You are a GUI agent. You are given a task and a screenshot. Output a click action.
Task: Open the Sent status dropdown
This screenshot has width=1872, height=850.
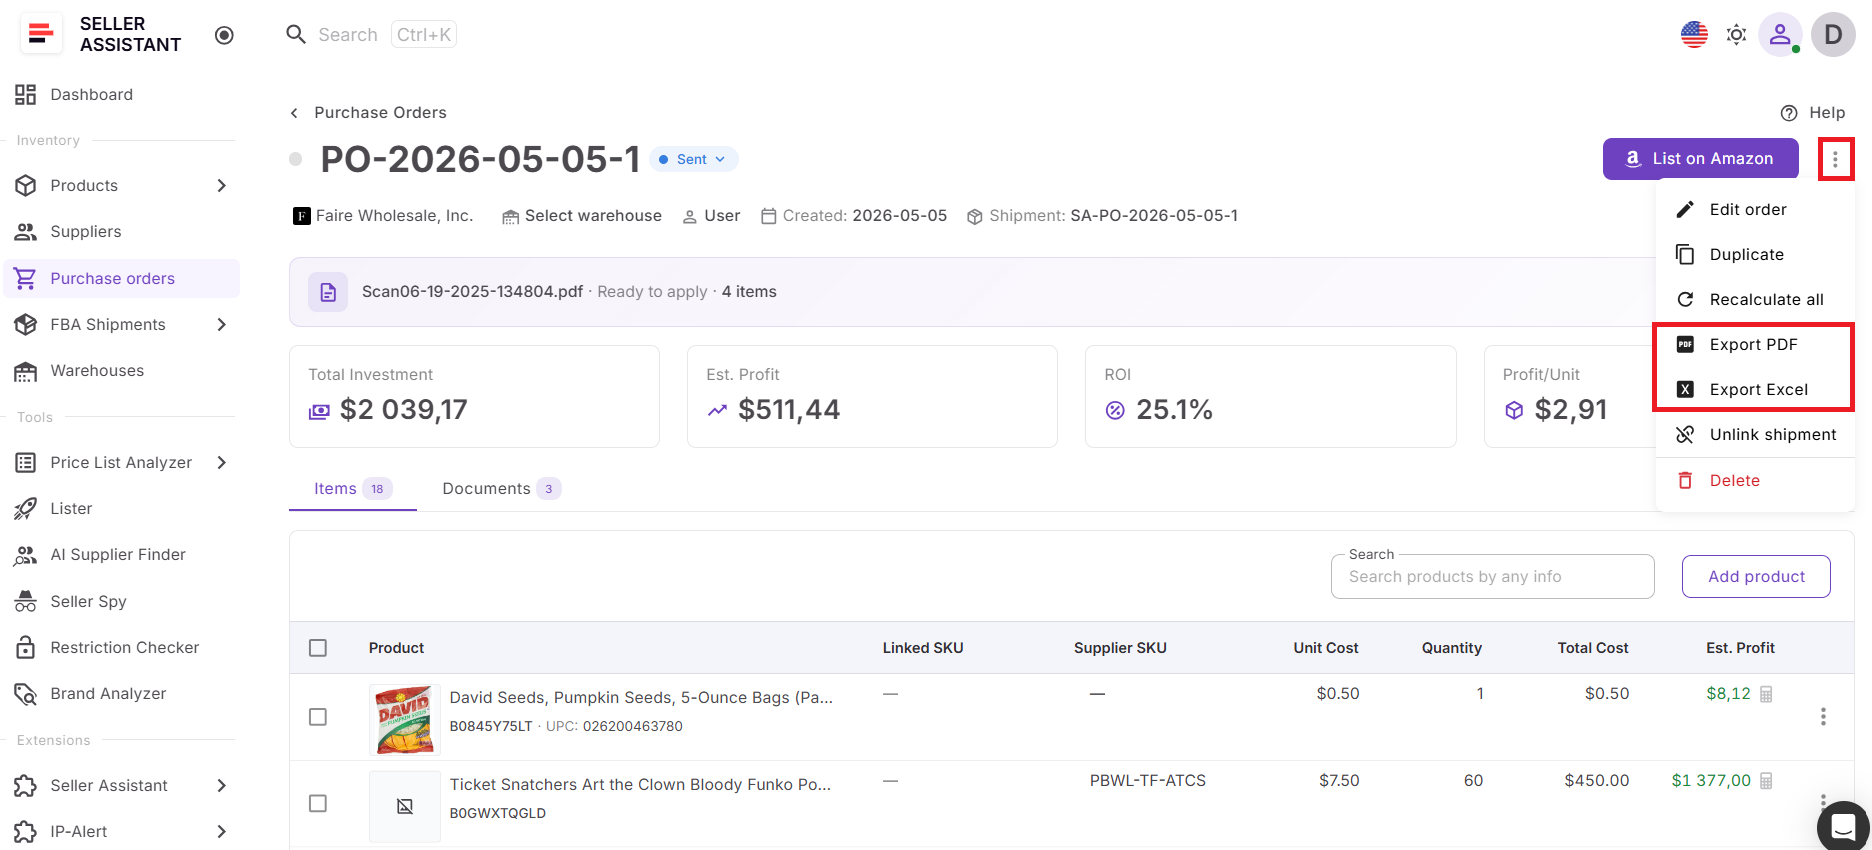(694, 159)
